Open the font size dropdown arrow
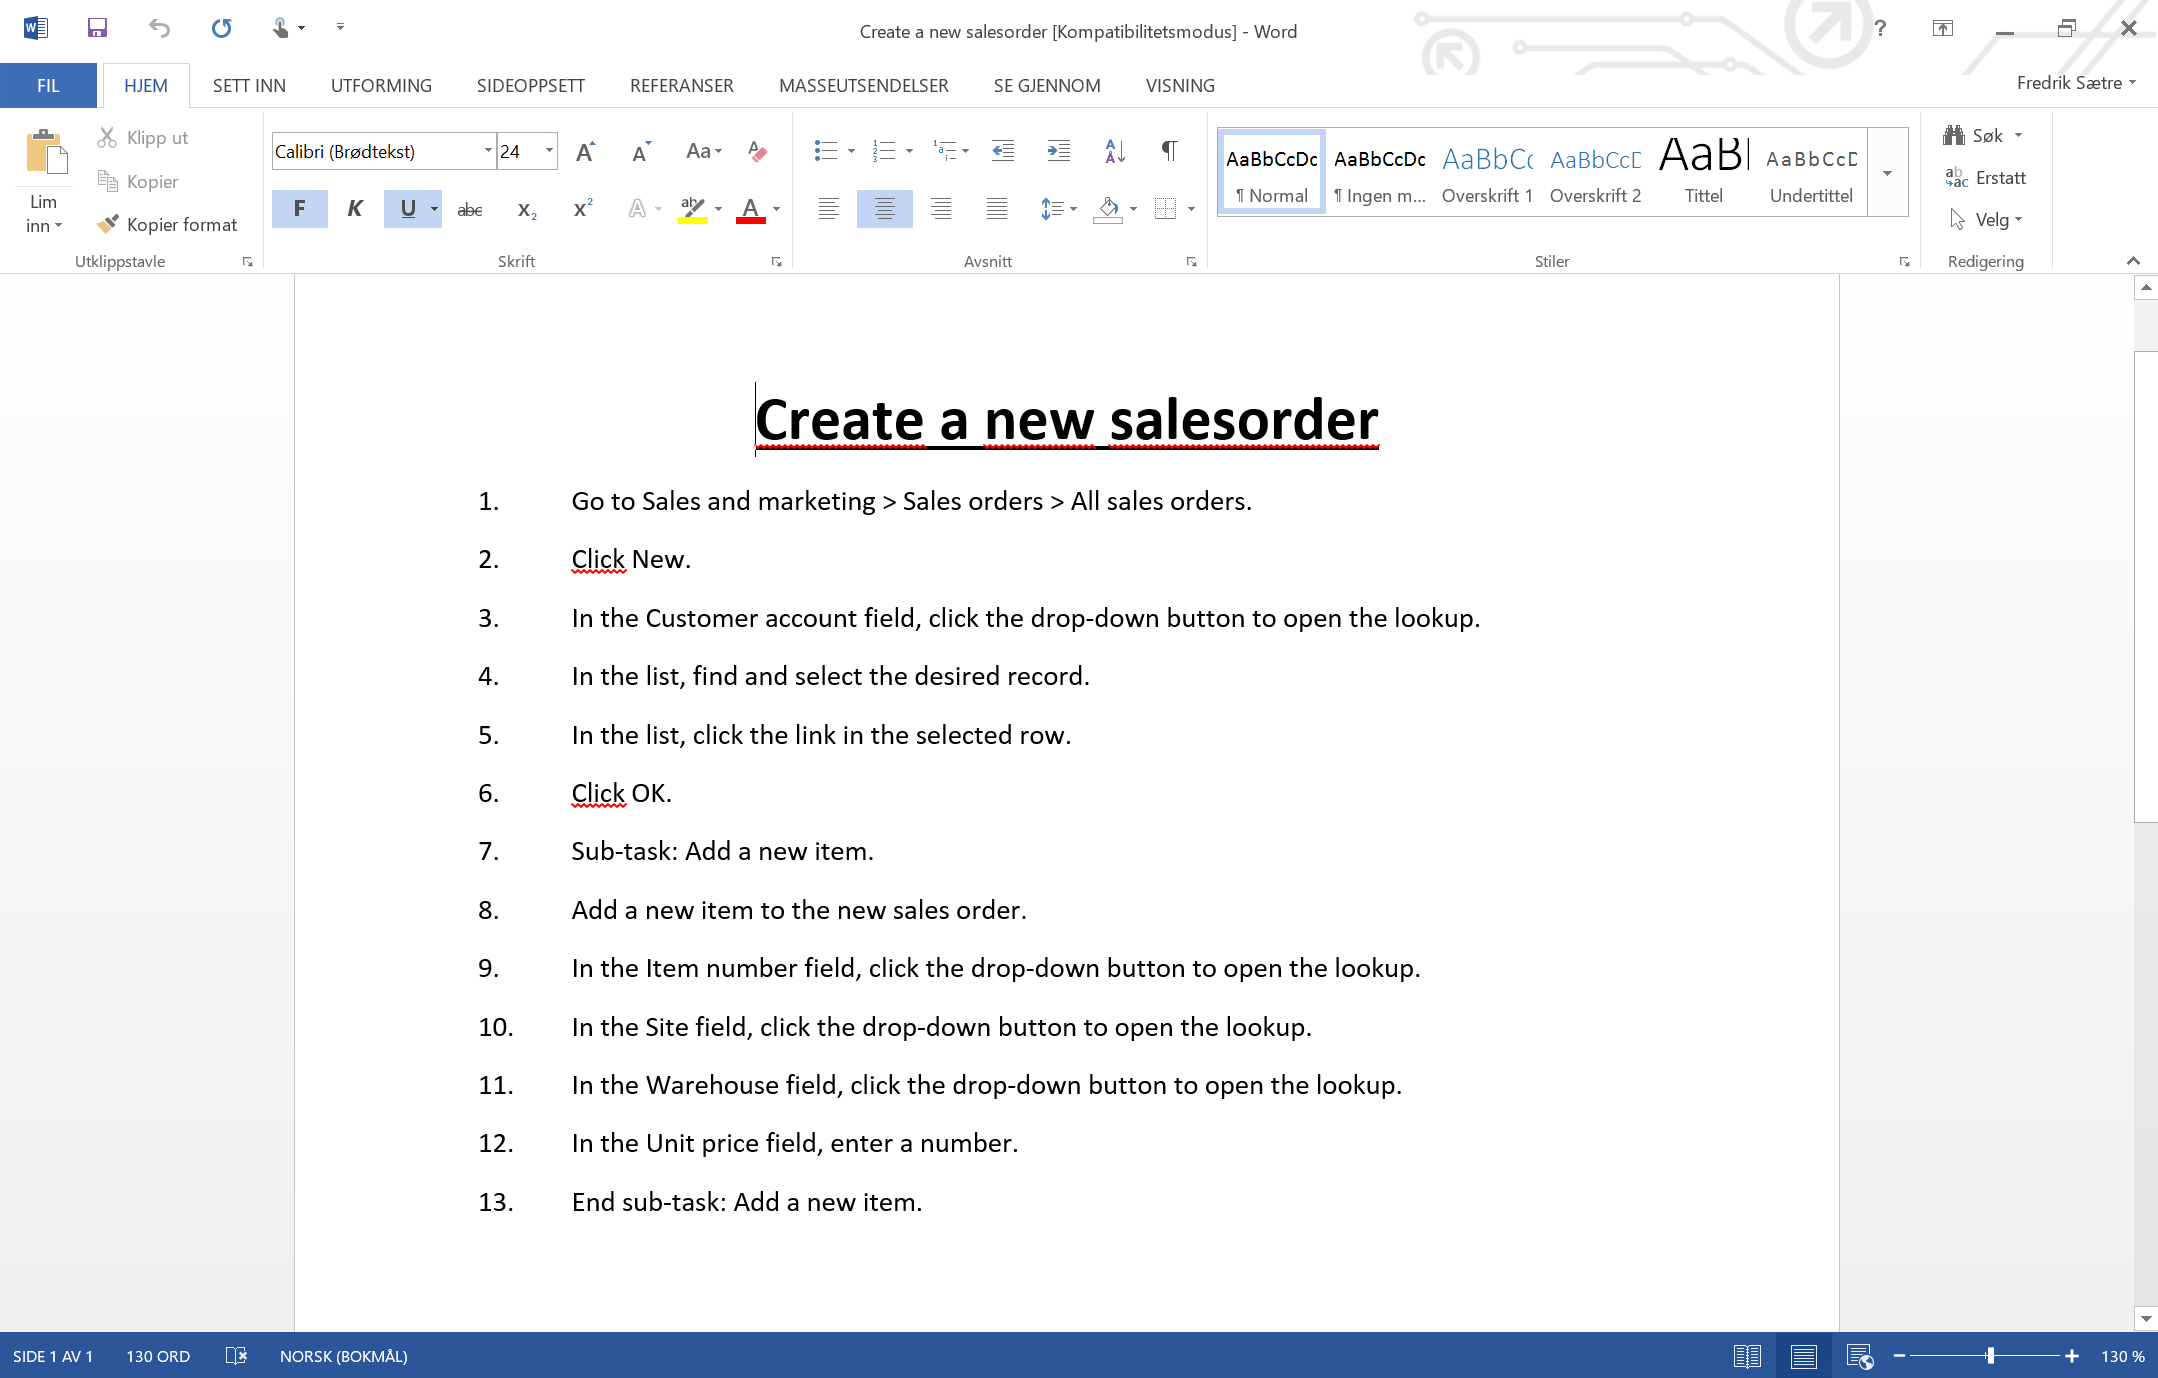 pos(549,151)
